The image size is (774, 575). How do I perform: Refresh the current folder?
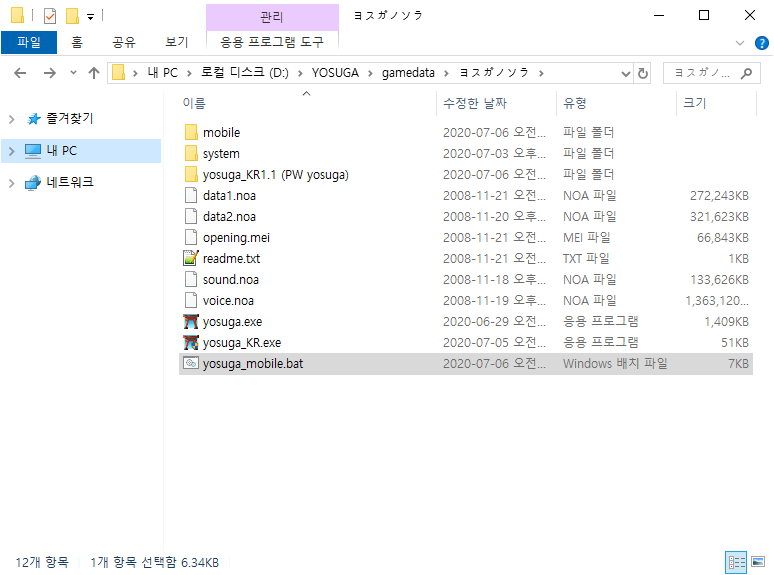coord(643,74)
